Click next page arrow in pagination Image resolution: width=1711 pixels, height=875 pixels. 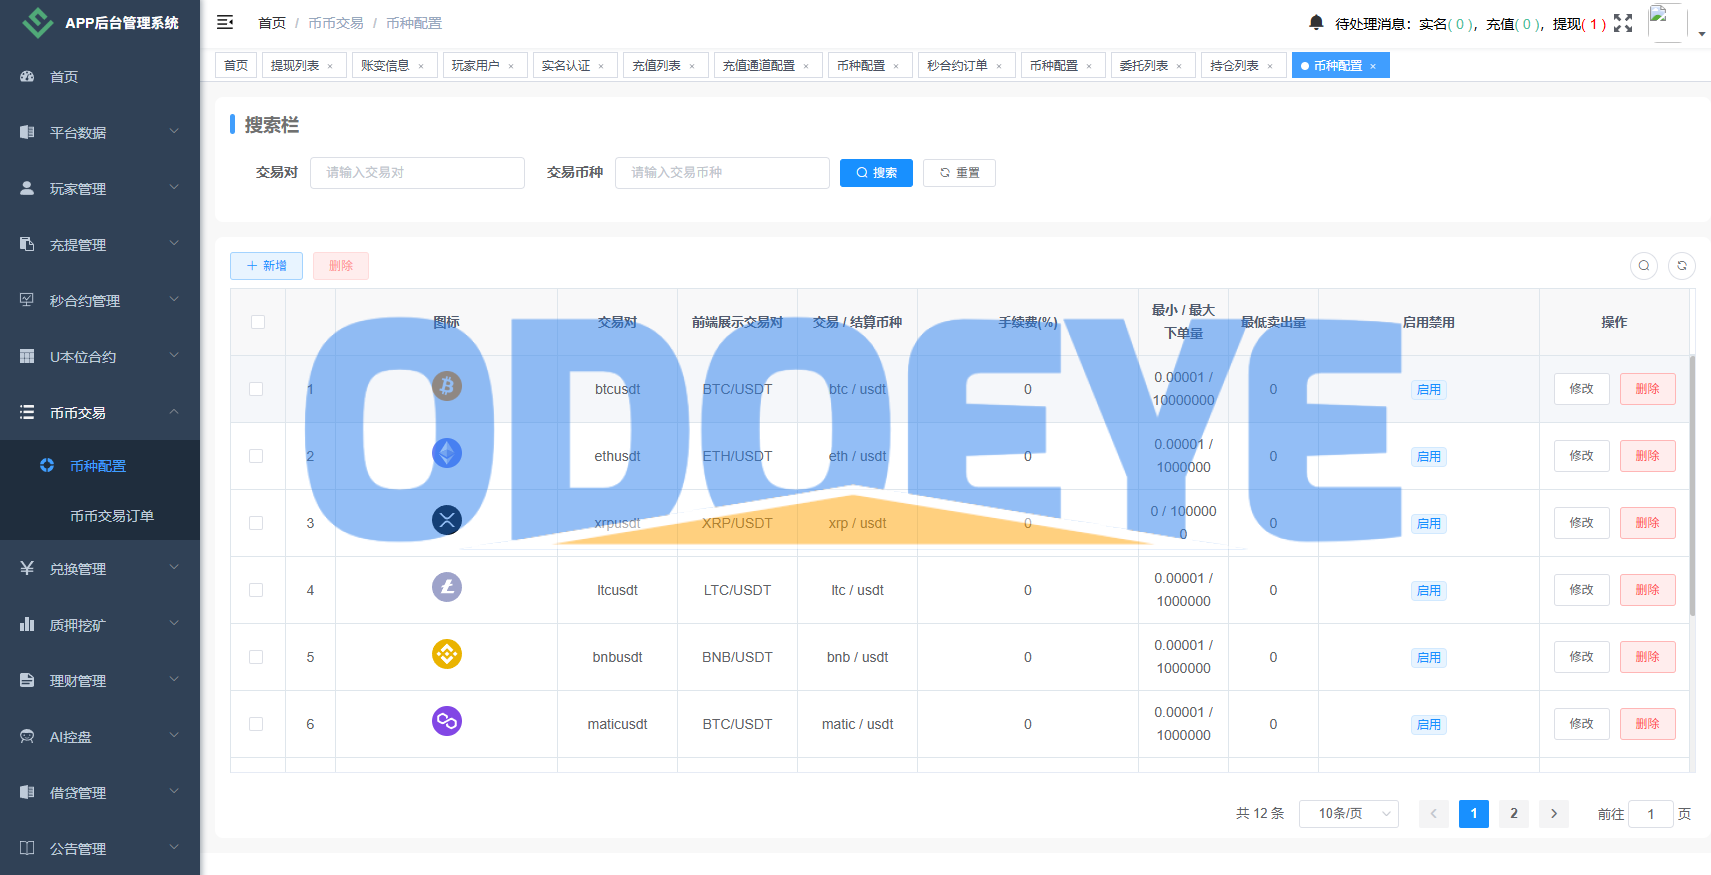[x=1554, y=814]
